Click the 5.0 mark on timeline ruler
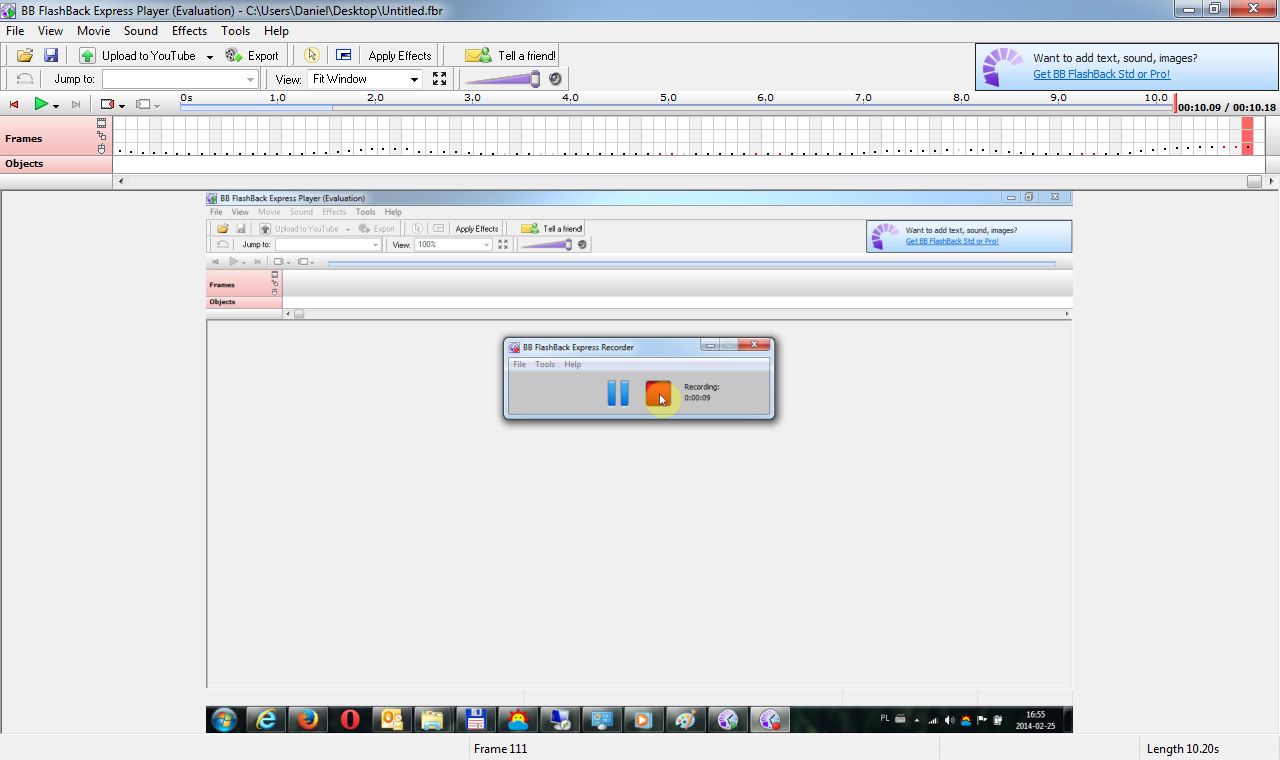The width and height of the screenshot is (1280, 760). (x=667, y=98)
